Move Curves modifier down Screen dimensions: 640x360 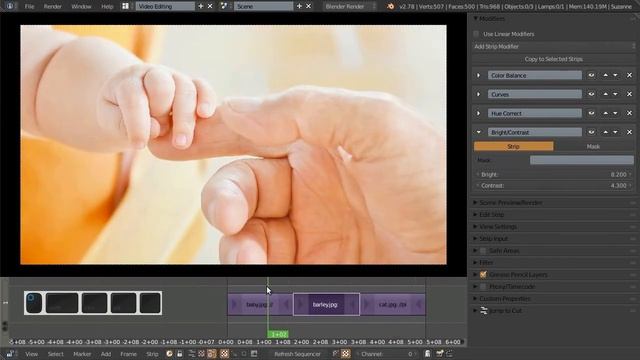point(615,94)
